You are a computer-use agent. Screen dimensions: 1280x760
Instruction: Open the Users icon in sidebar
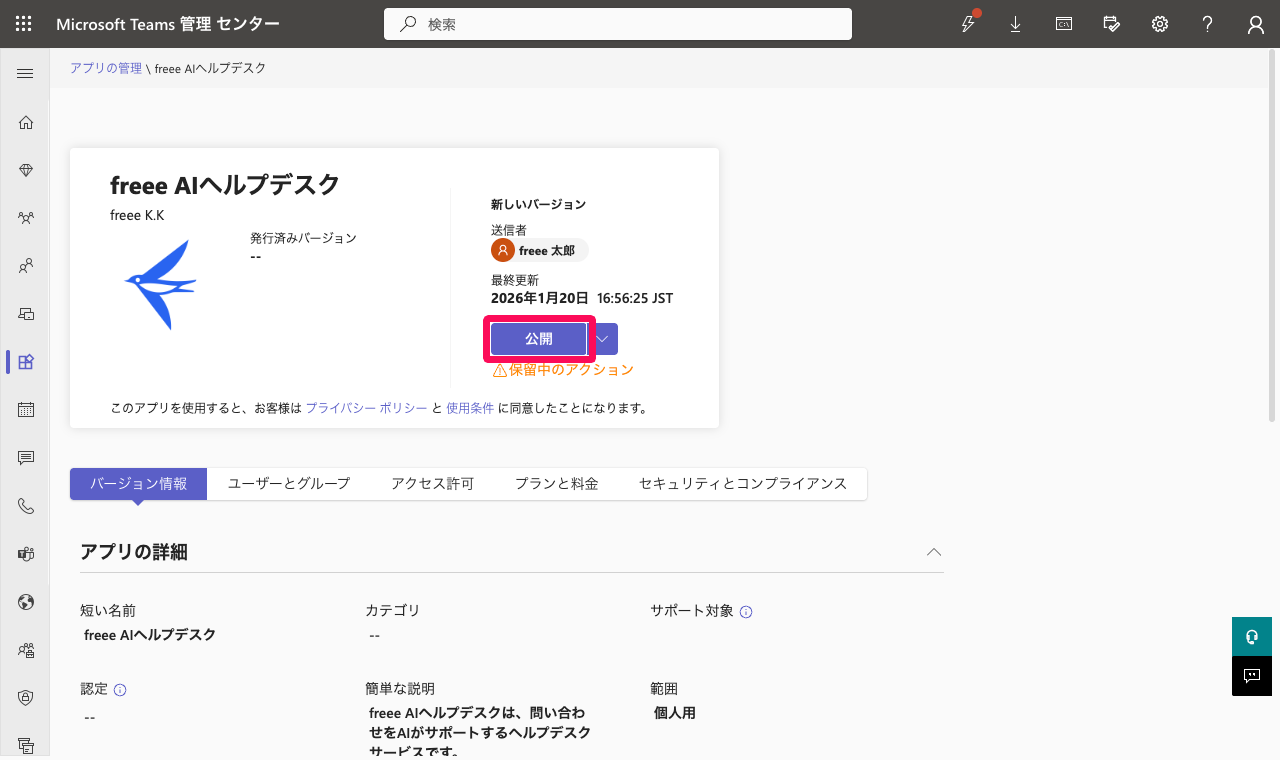coord(26,266)
